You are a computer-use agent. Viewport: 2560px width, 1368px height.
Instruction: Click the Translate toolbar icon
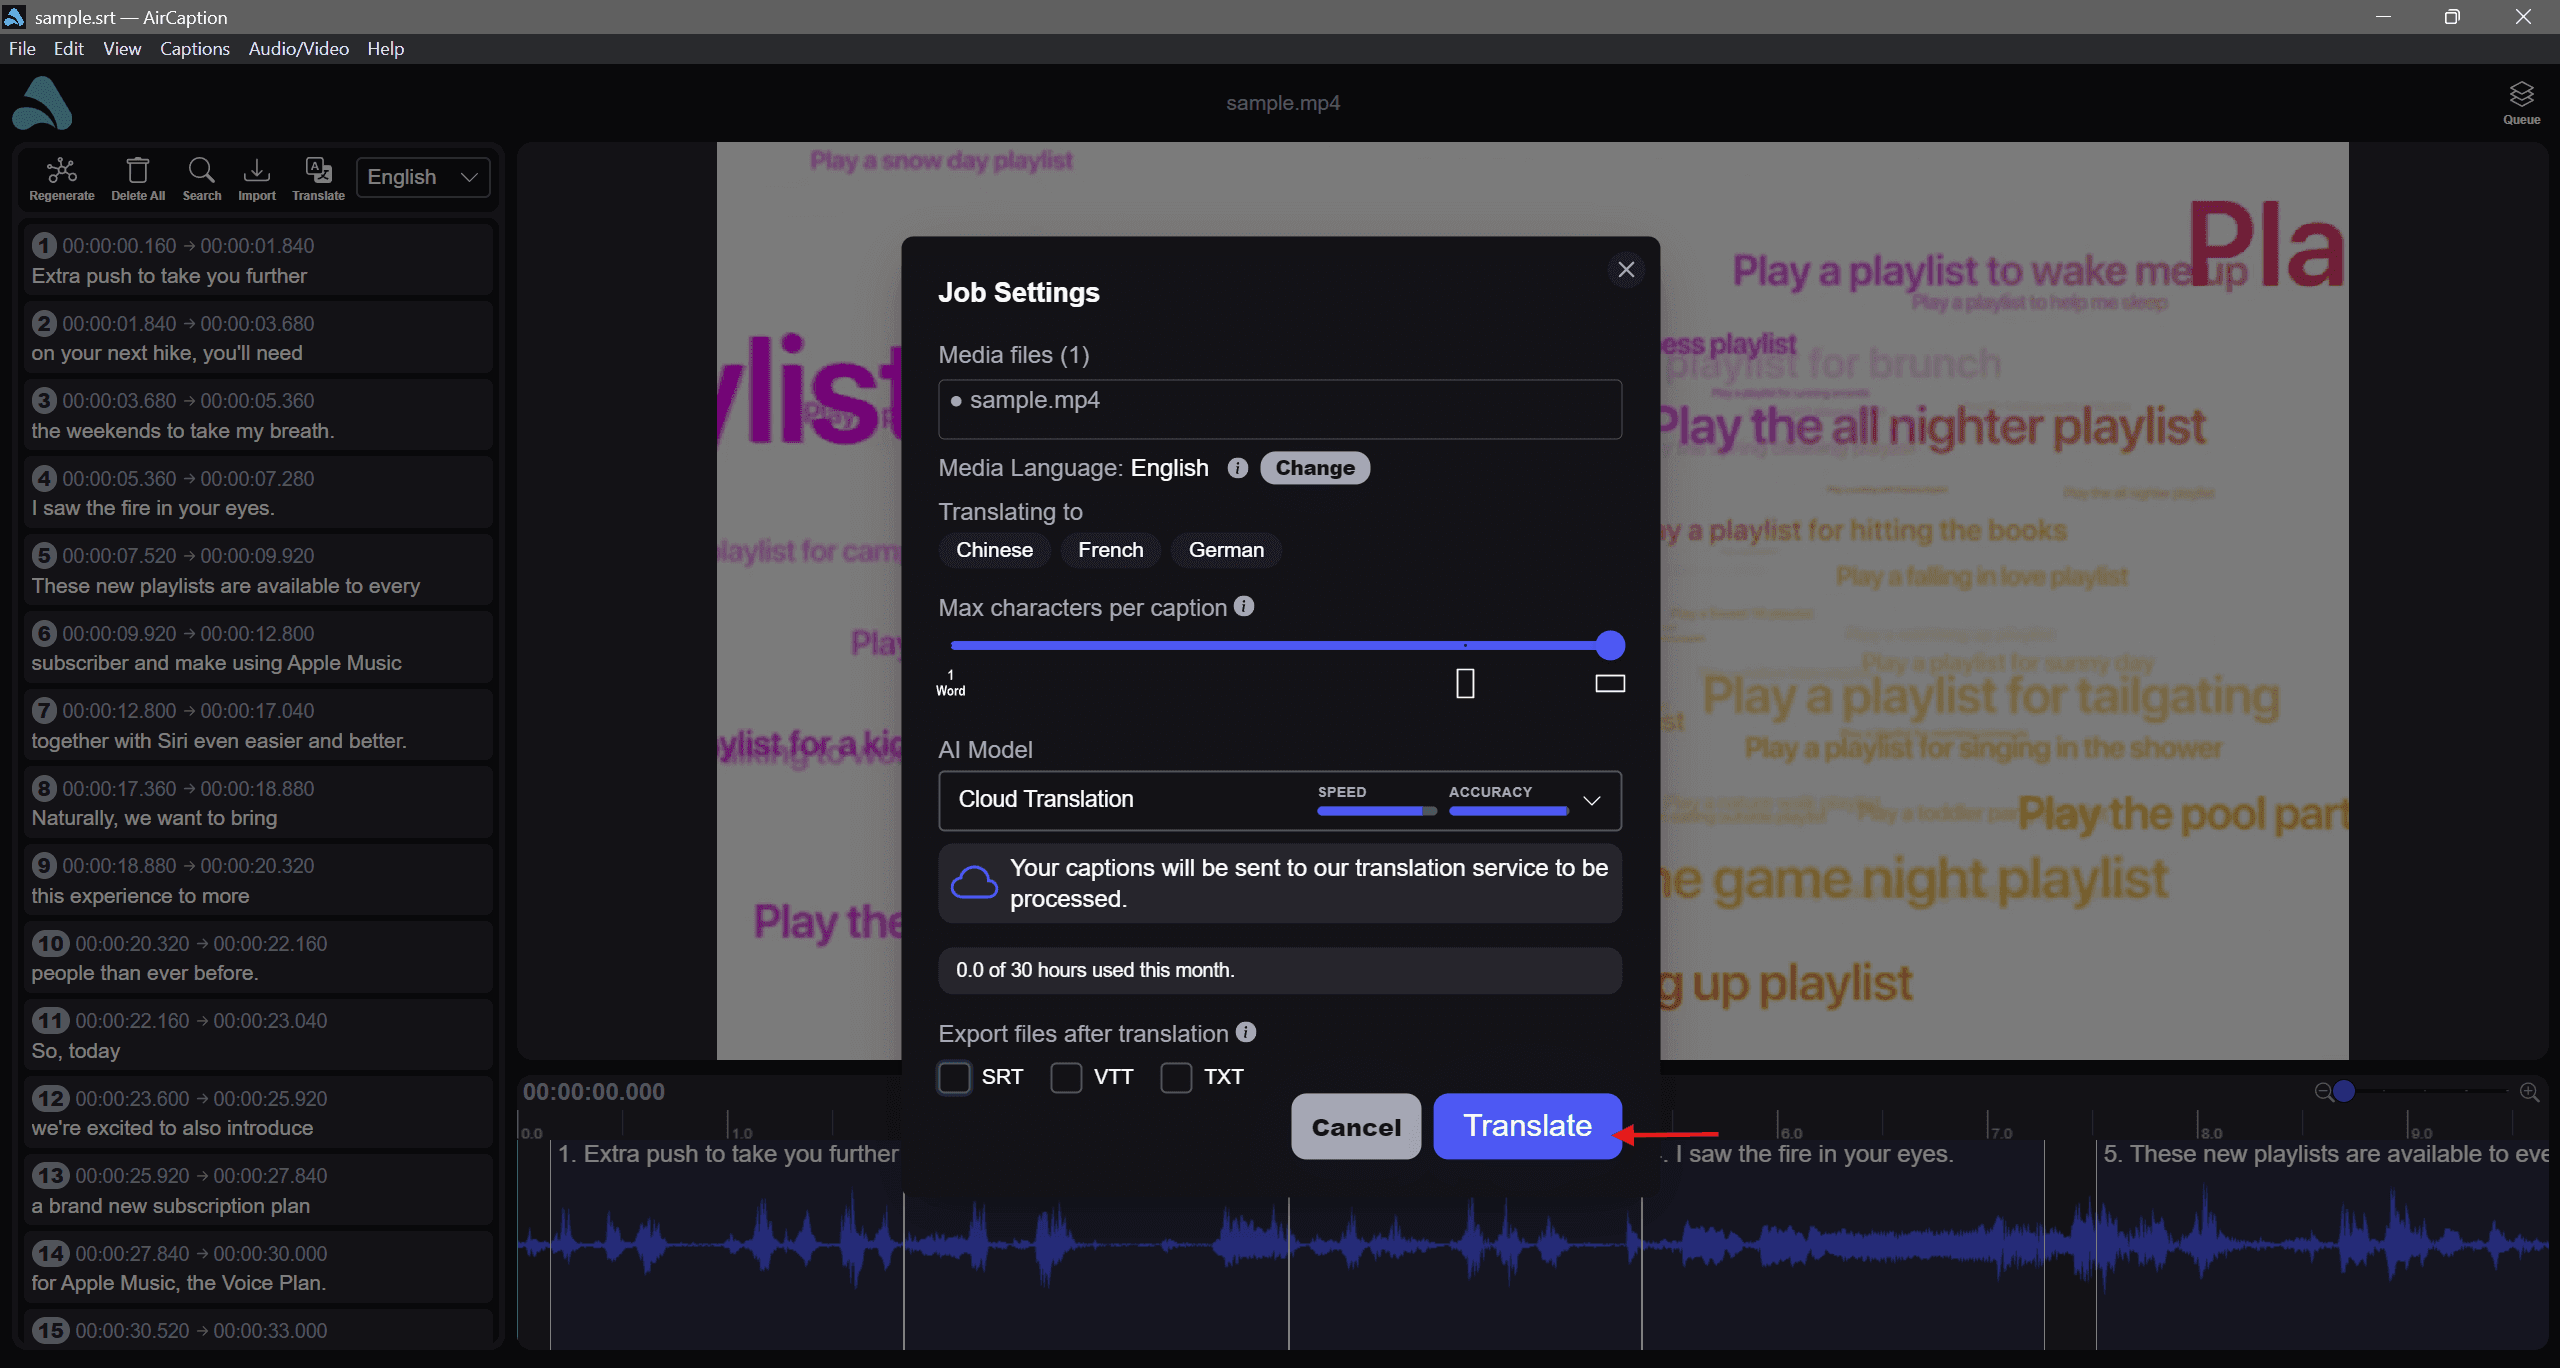[x=318, y=179]
